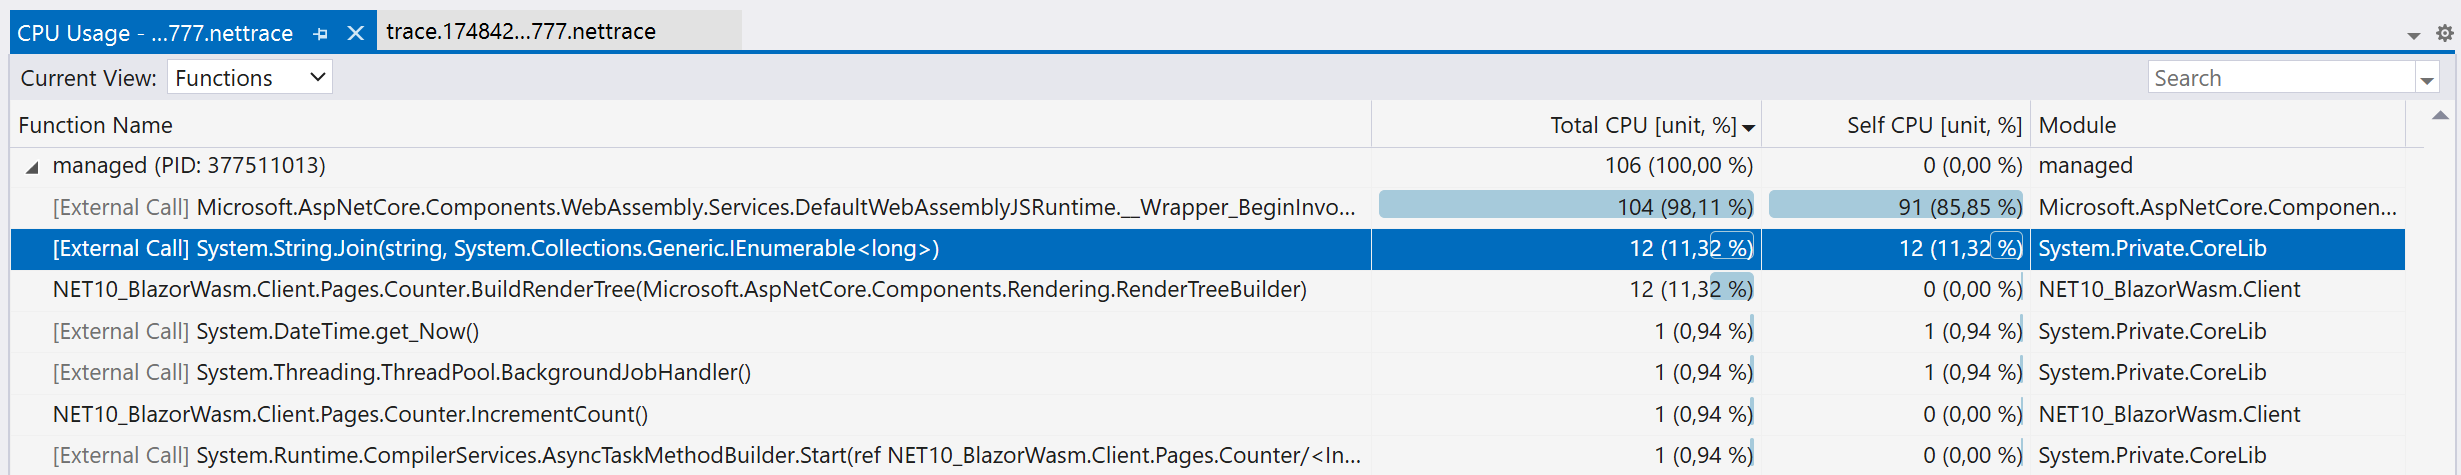This screenshot has height=475, width=2461.
Task: Sort by Self CPU [unit, %] column
Action: [1896, 125]
